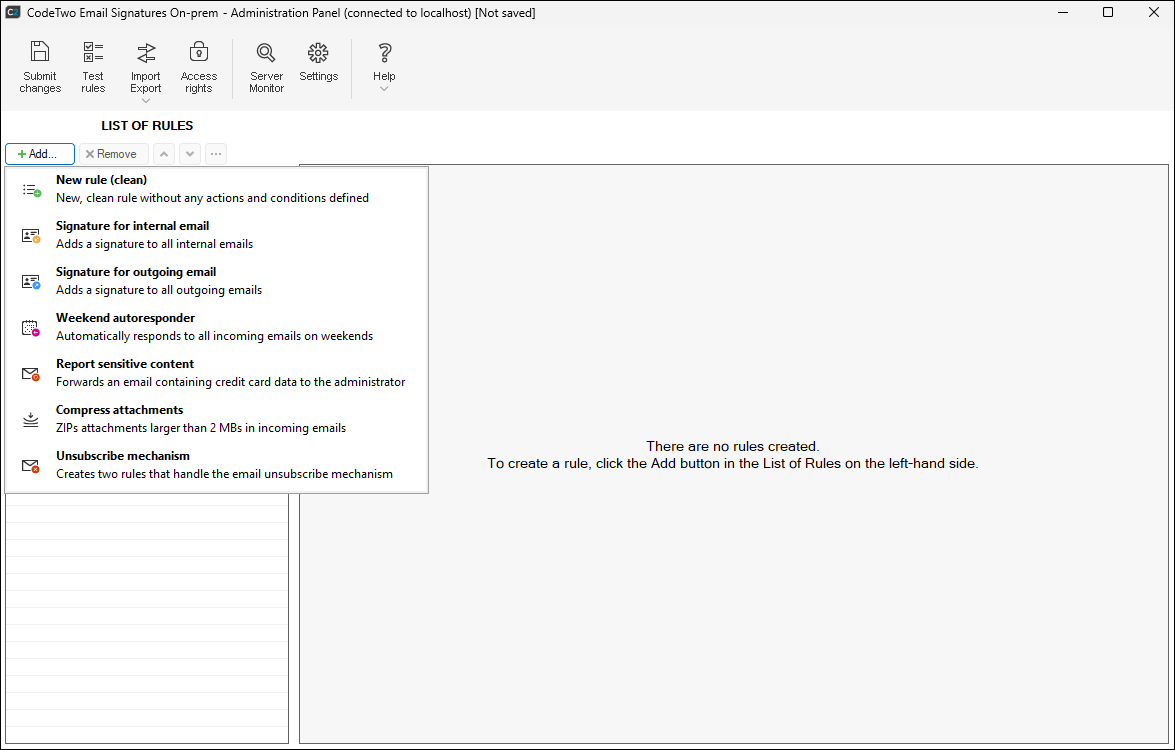
Task: Select Signature for internal email
Action: pyautogui.click(x=132, y=226)
